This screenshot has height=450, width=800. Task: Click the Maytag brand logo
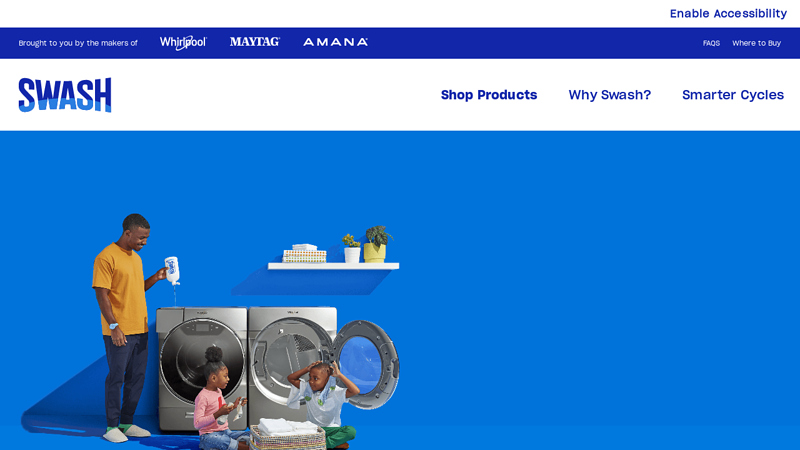point(255,42)
